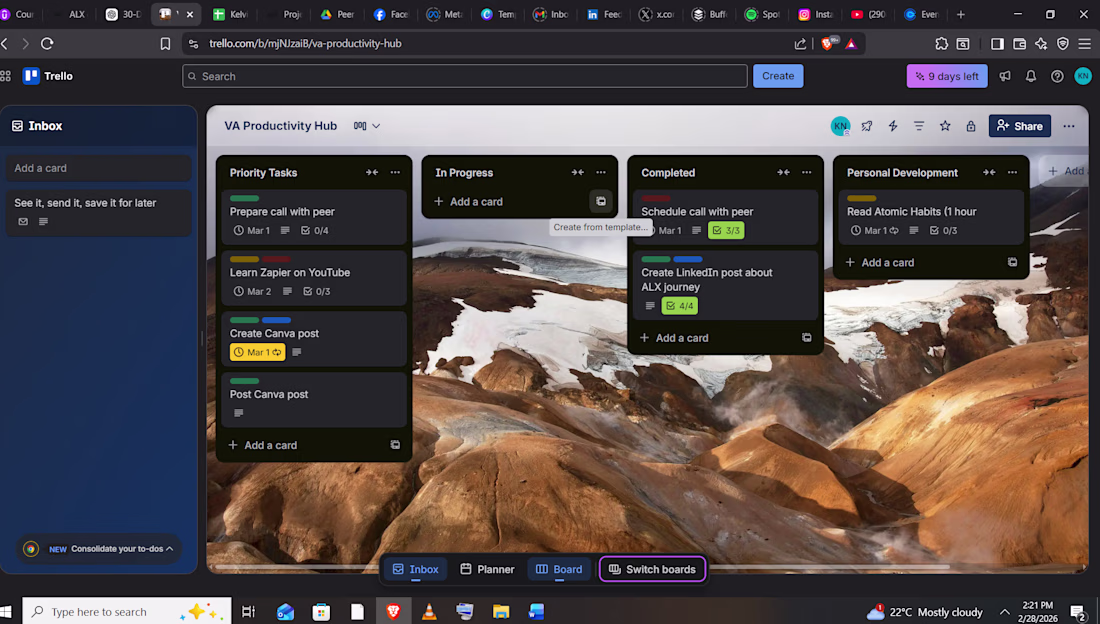Image resolution: width=1100 pixels, height=624 pixels.
Task: Open the Trello app switcher grid
Action: (x=6, y=76)
